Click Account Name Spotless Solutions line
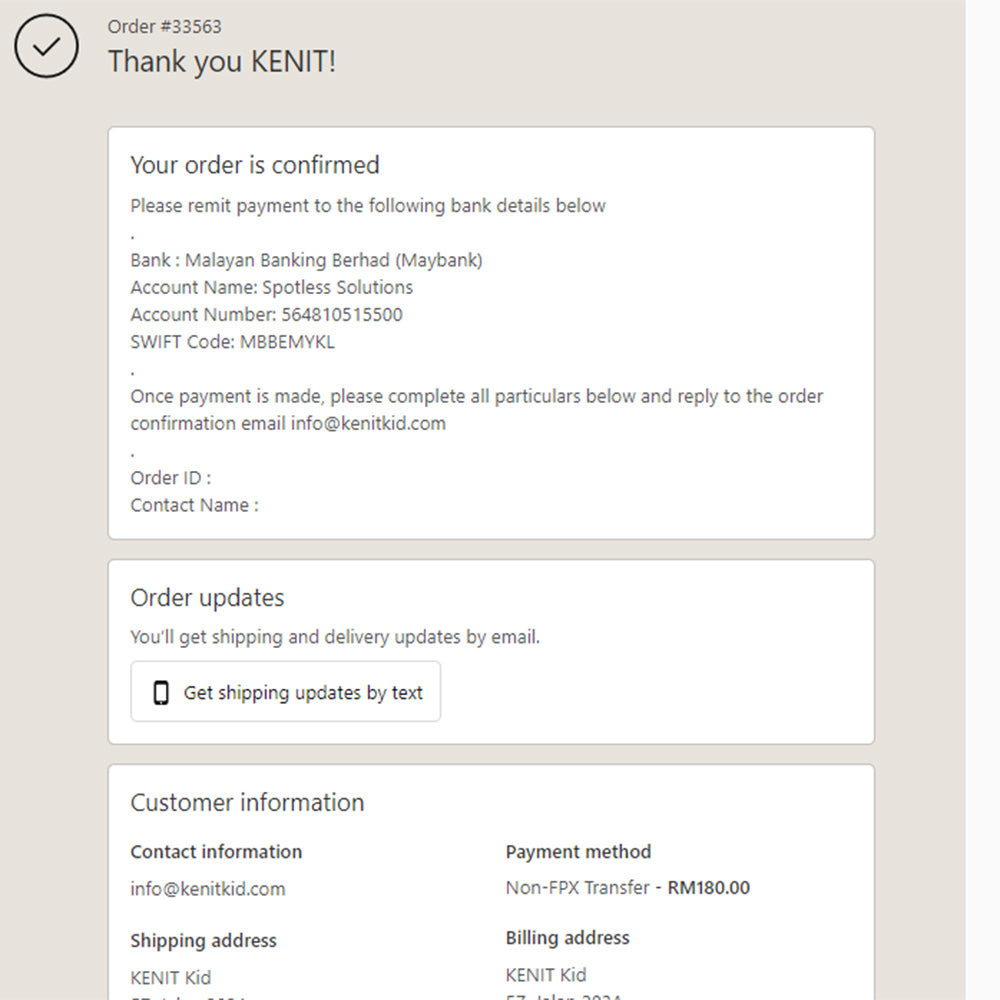The height and width of the screenshot is (1000, 1000). (271, 287)
